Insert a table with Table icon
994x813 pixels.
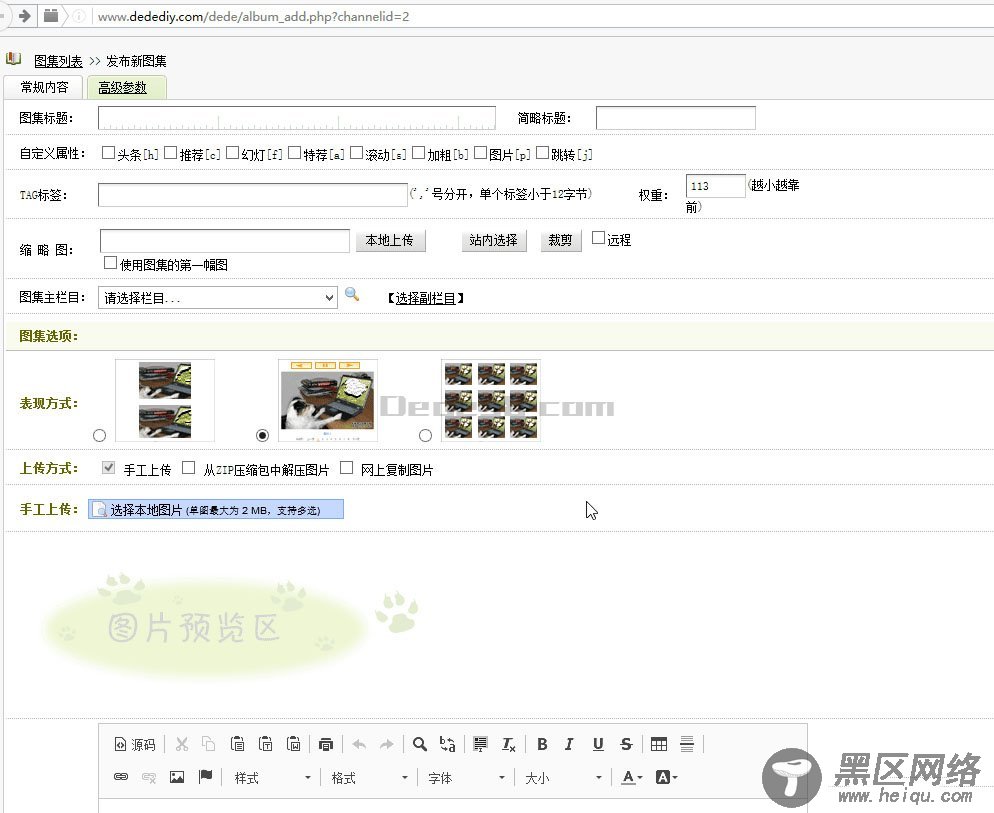click(659, 745)
